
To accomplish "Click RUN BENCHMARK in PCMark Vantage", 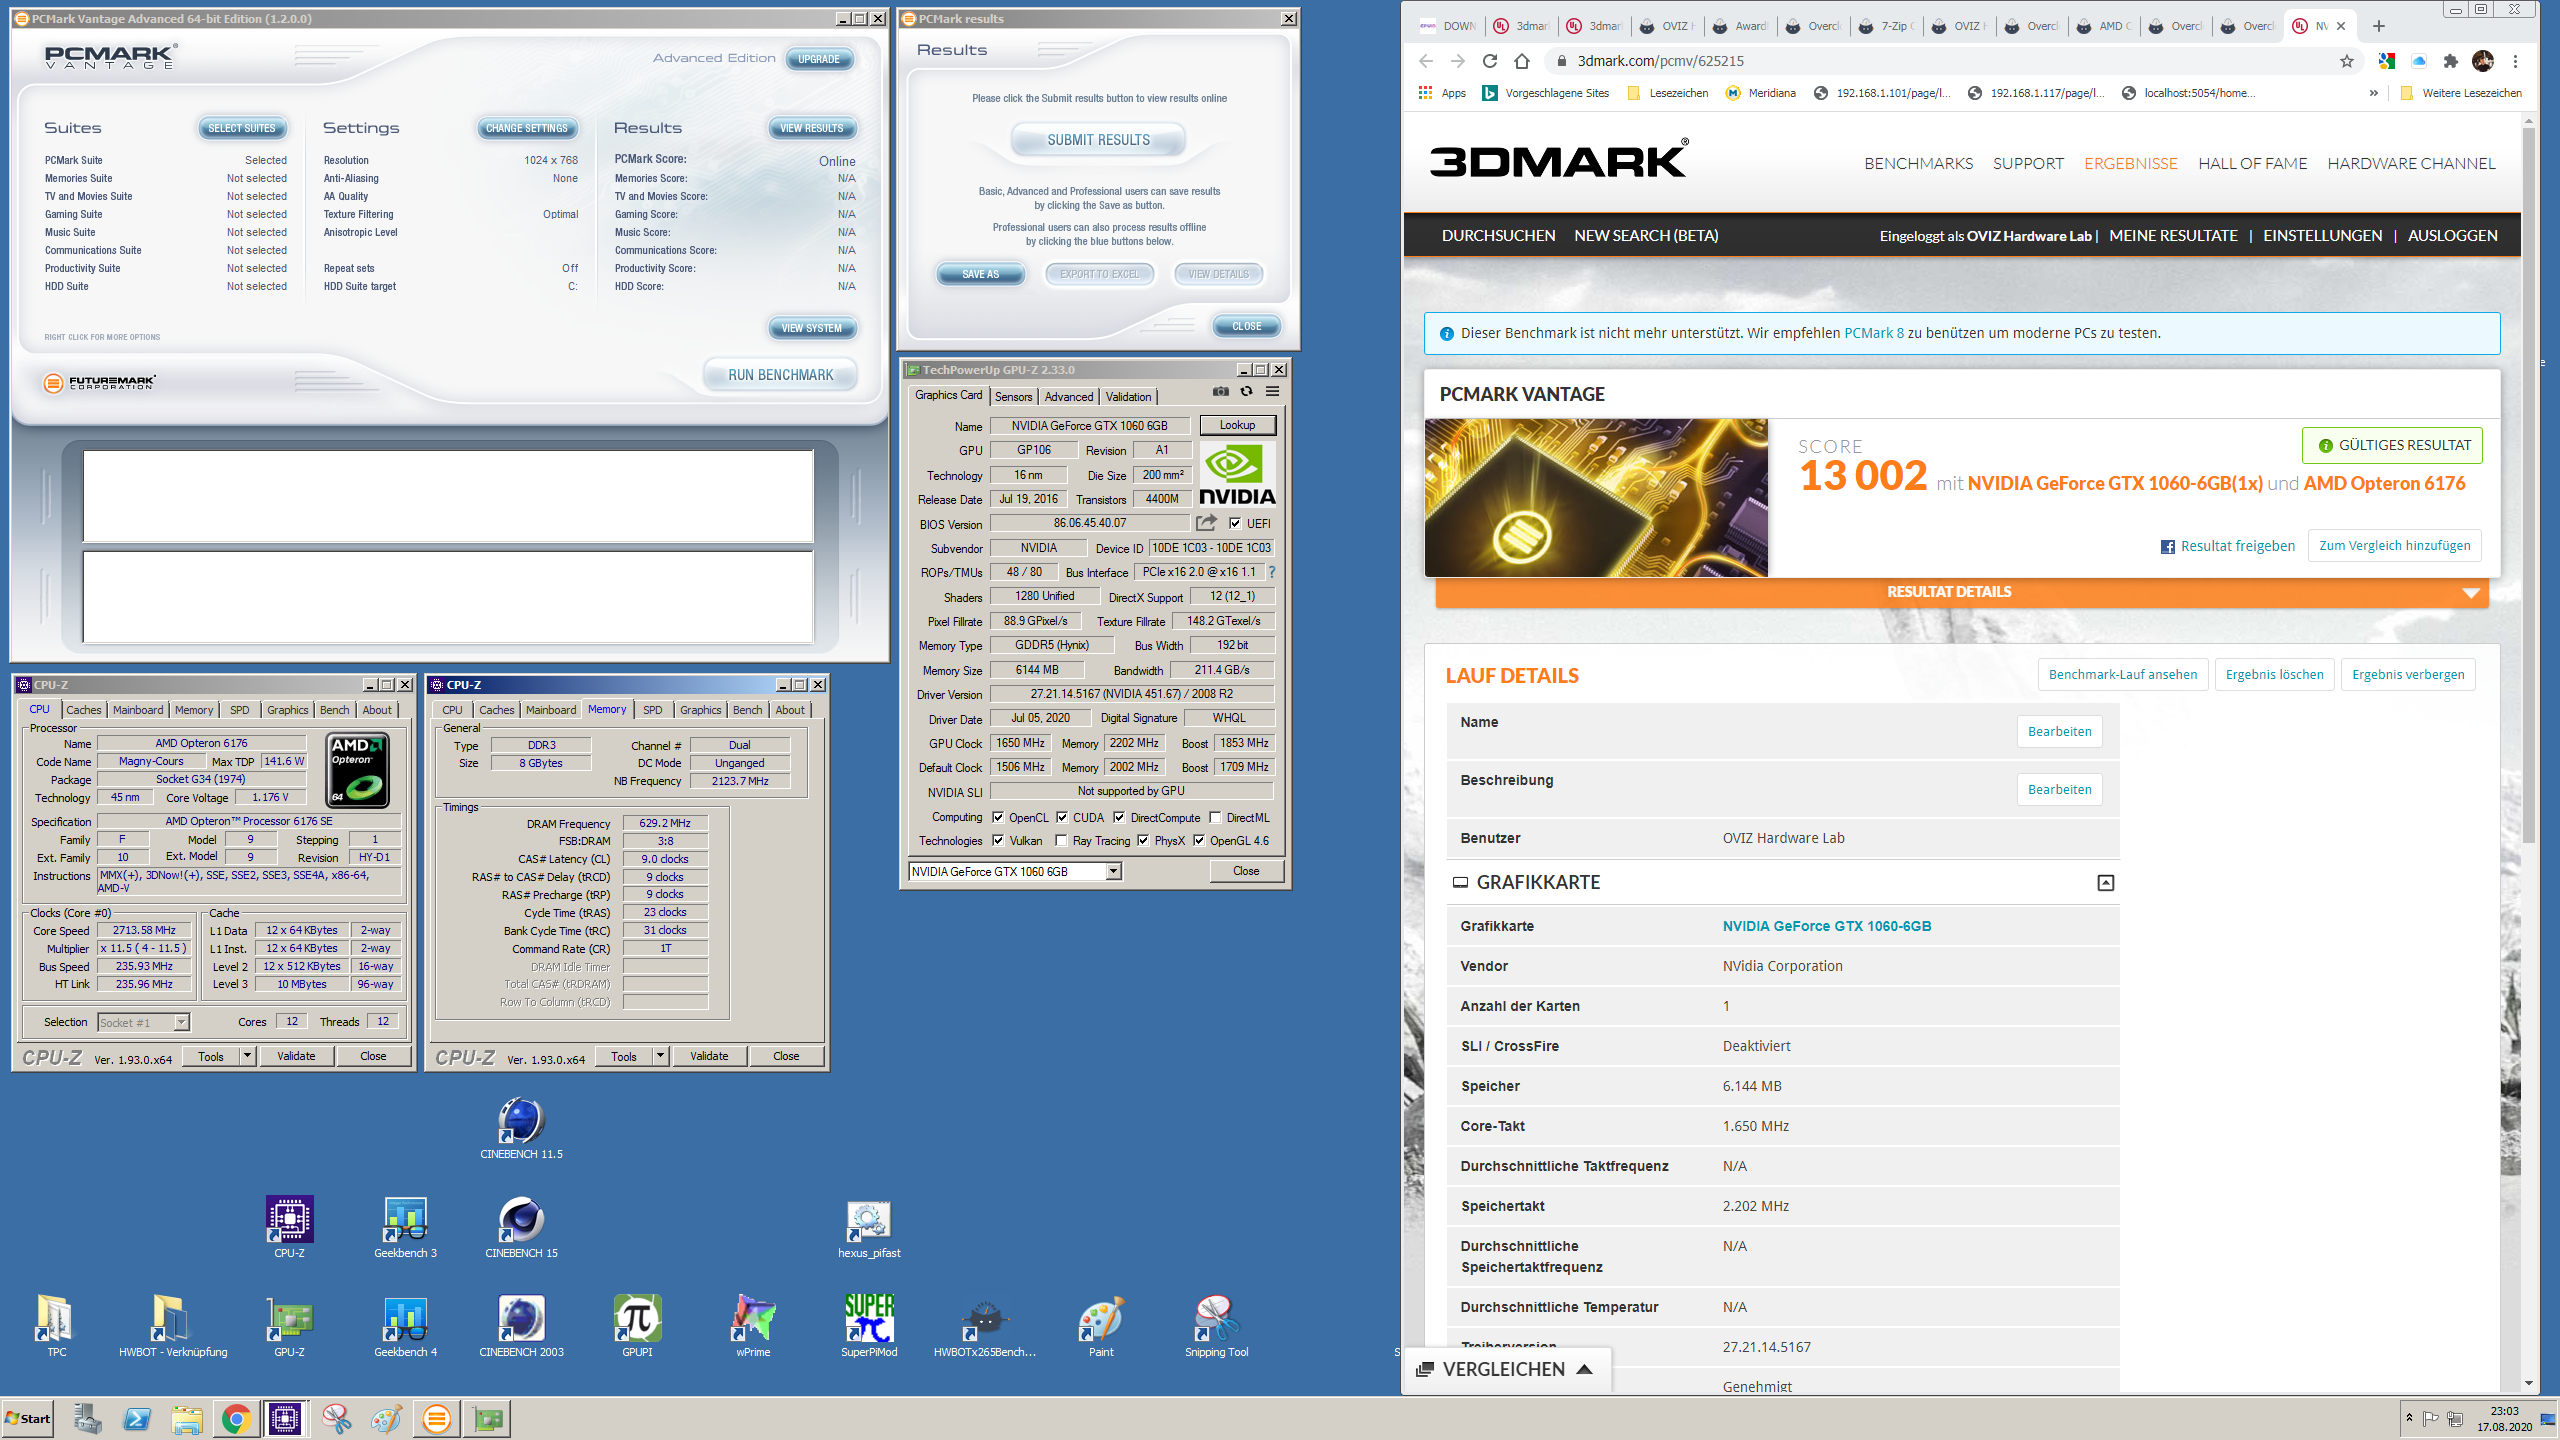I will (780, 375).
